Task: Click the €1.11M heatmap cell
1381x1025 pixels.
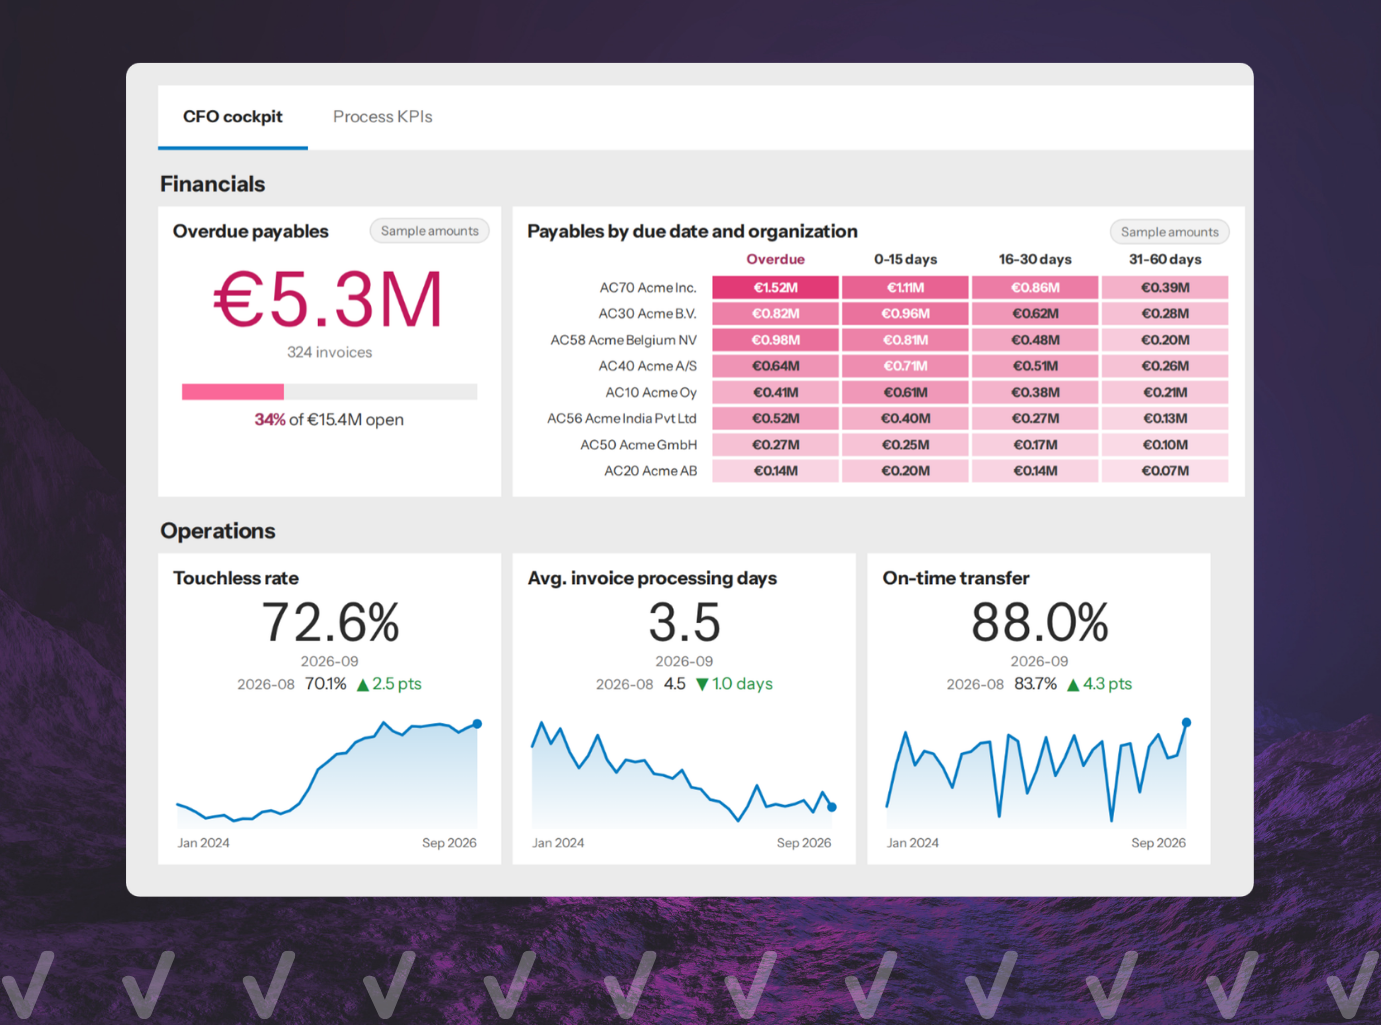Action: point(905,288)
